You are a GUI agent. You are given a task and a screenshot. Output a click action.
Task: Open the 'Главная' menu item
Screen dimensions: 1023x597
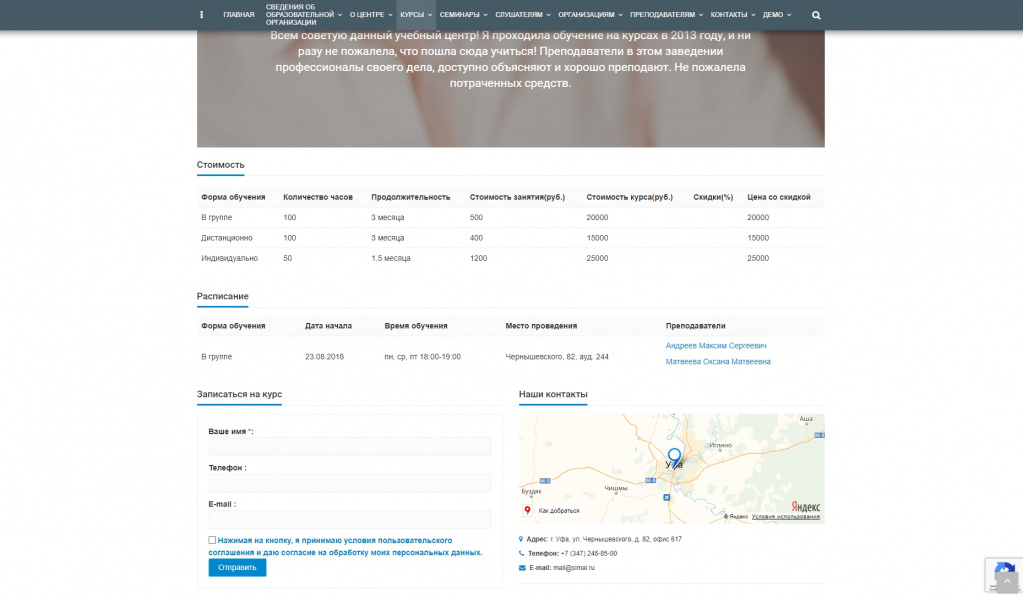point(239,15)
